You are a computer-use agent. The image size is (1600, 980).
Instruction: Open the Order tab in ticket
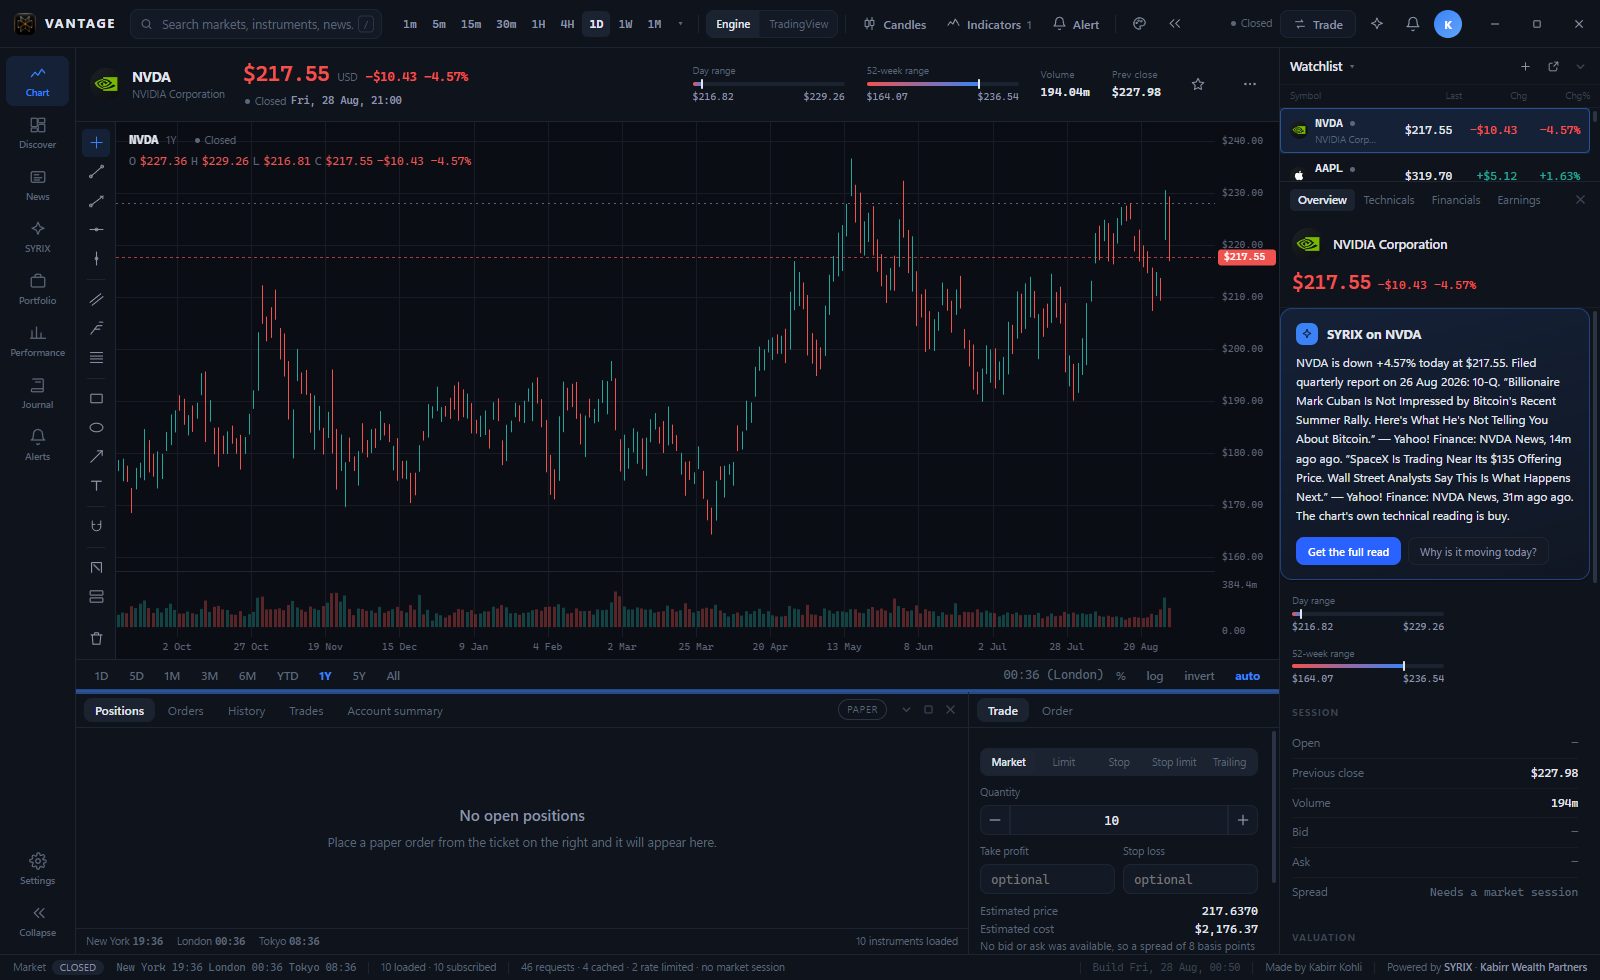[x=1056, y=711]
